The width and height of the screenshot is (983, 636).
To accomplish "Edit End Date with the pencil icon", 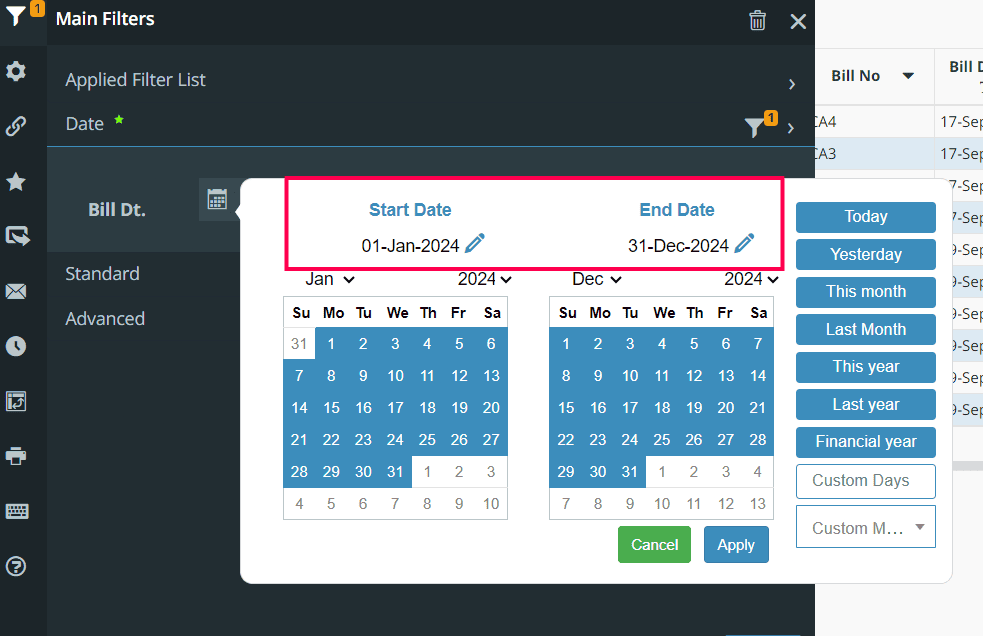I will pyautogui.click(x=744, y=243).
